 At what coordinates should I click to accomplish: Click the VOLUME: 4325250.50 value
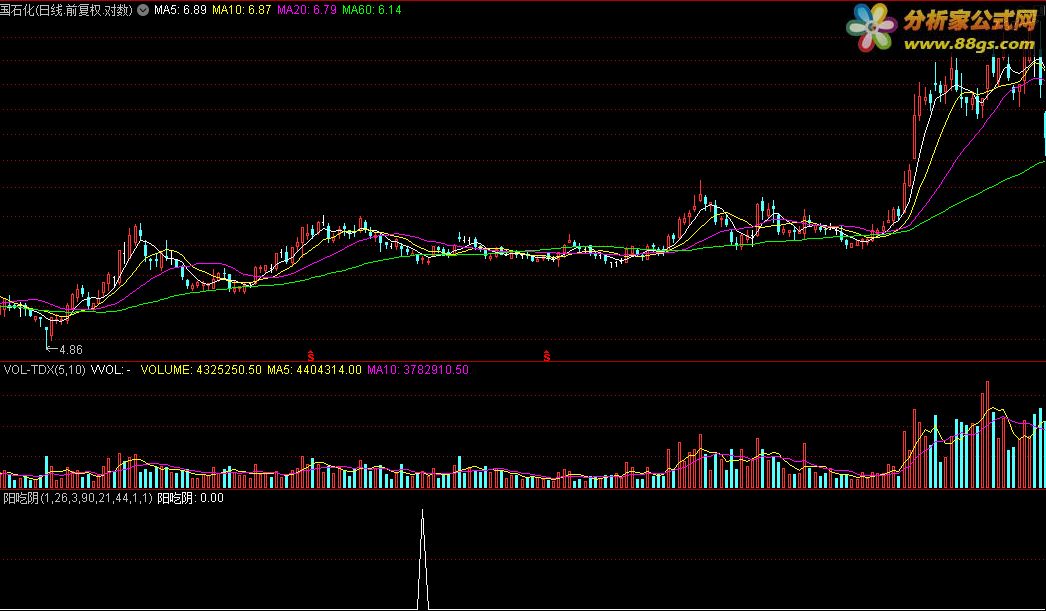pos(201,370)
